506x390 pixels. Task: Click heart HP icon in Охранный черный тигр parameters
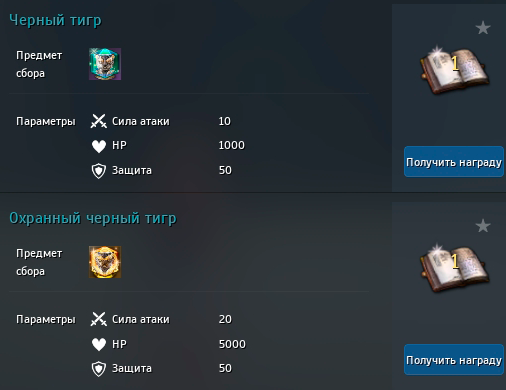[99, 344]
